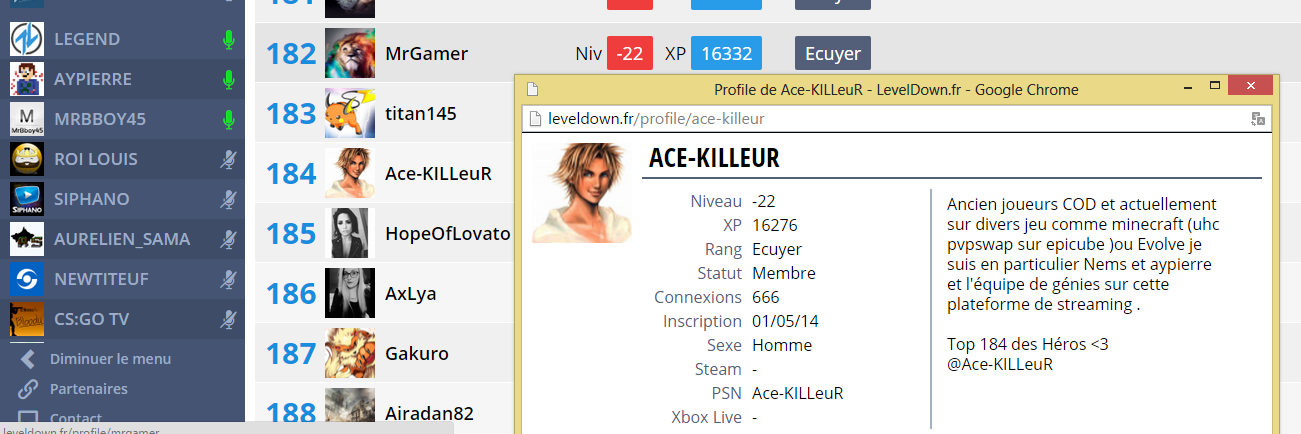Click the Inscription date 01/05/14

point(785,321)
